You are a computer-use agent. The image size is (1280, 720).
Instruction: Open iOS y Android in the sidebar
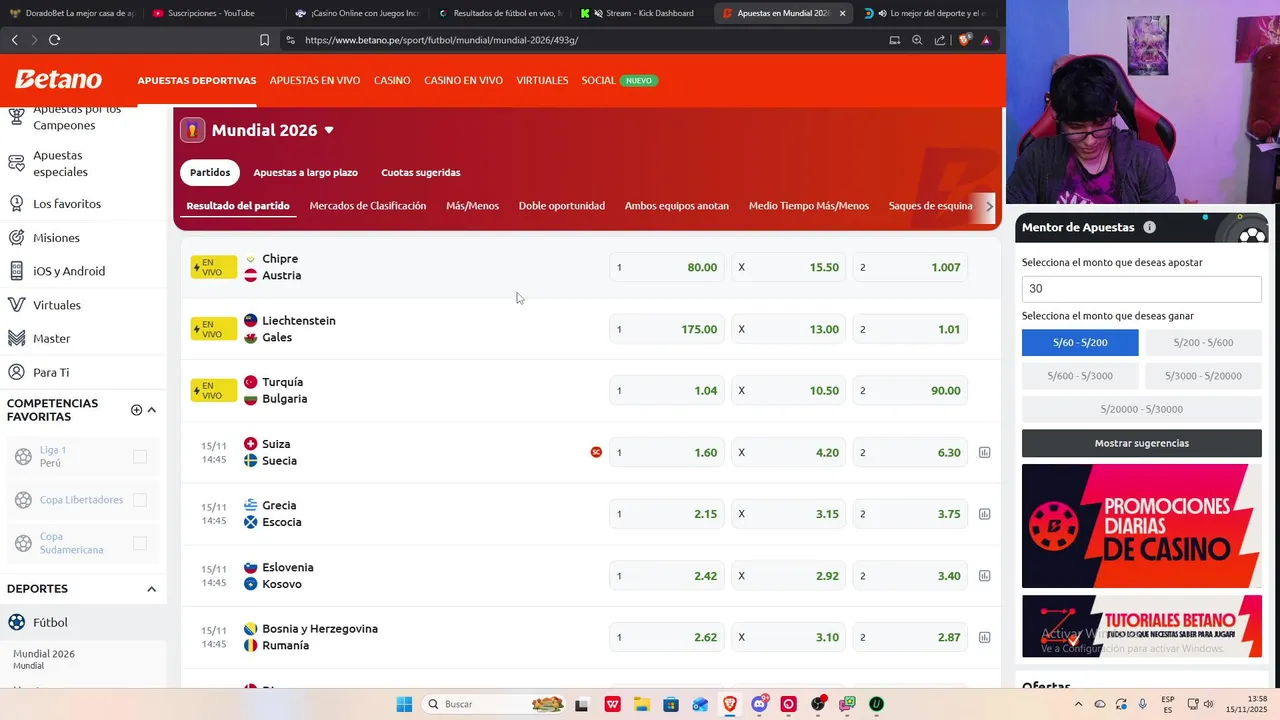tap(68, 271)
